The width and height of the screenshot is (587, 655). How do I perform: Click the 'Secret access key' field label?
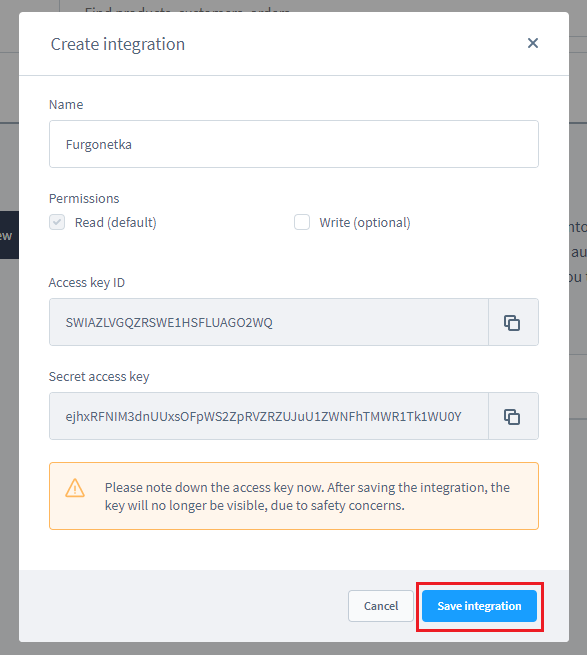click(x=99, y=377)
